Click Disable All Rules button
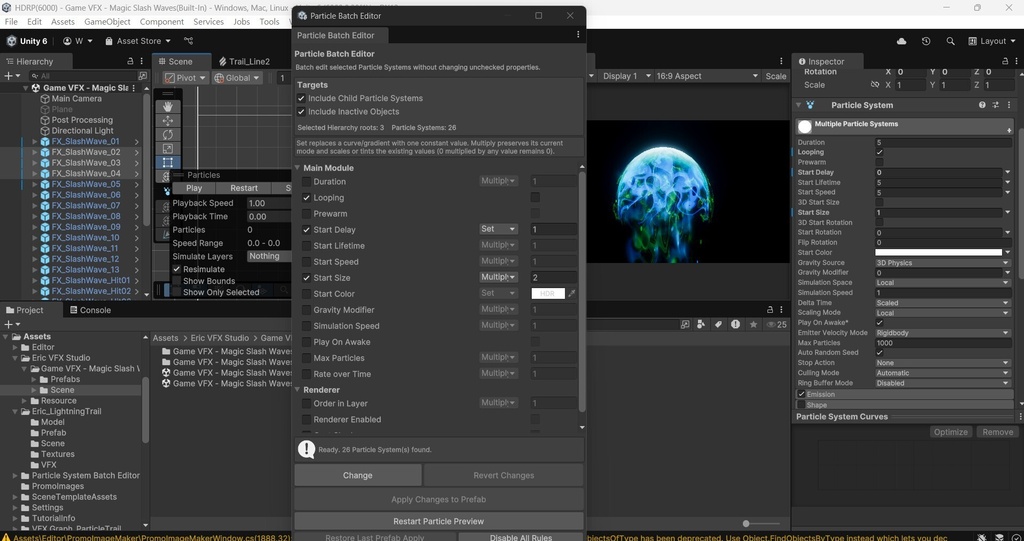This screenshot has height=541, width=1024. click(521, 538)
